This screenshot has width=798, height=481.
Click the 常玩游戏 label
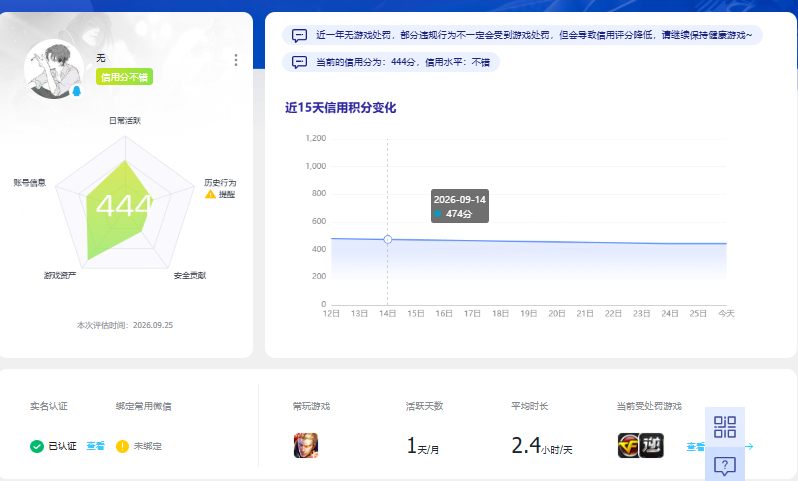(311, 406)
